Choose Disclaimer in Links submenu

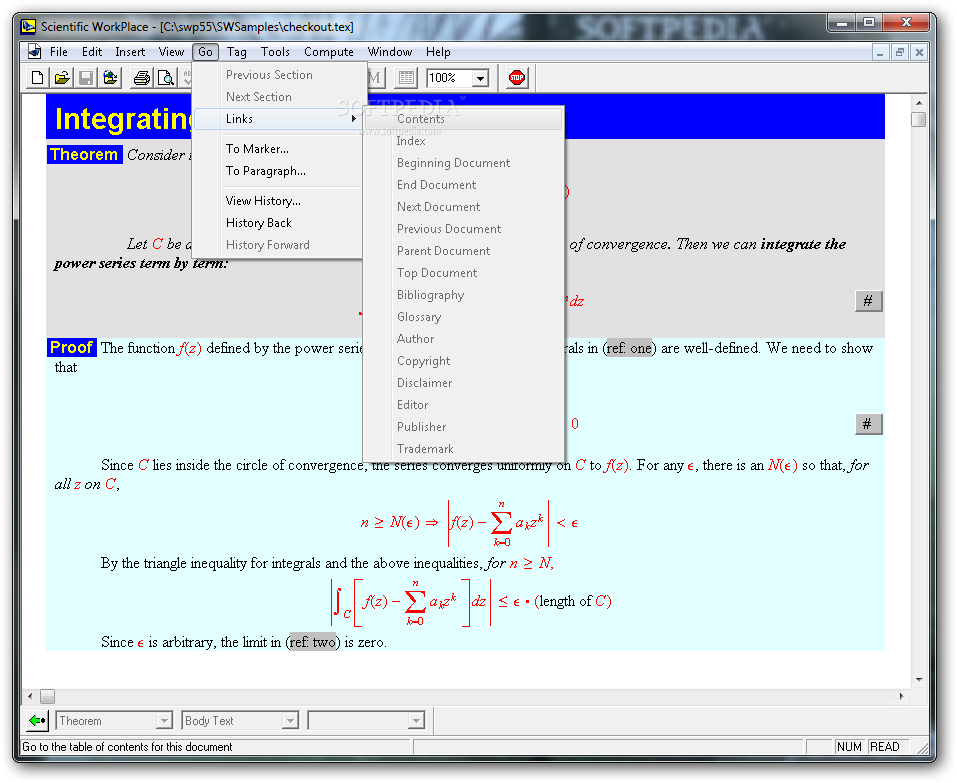[463, 382]
